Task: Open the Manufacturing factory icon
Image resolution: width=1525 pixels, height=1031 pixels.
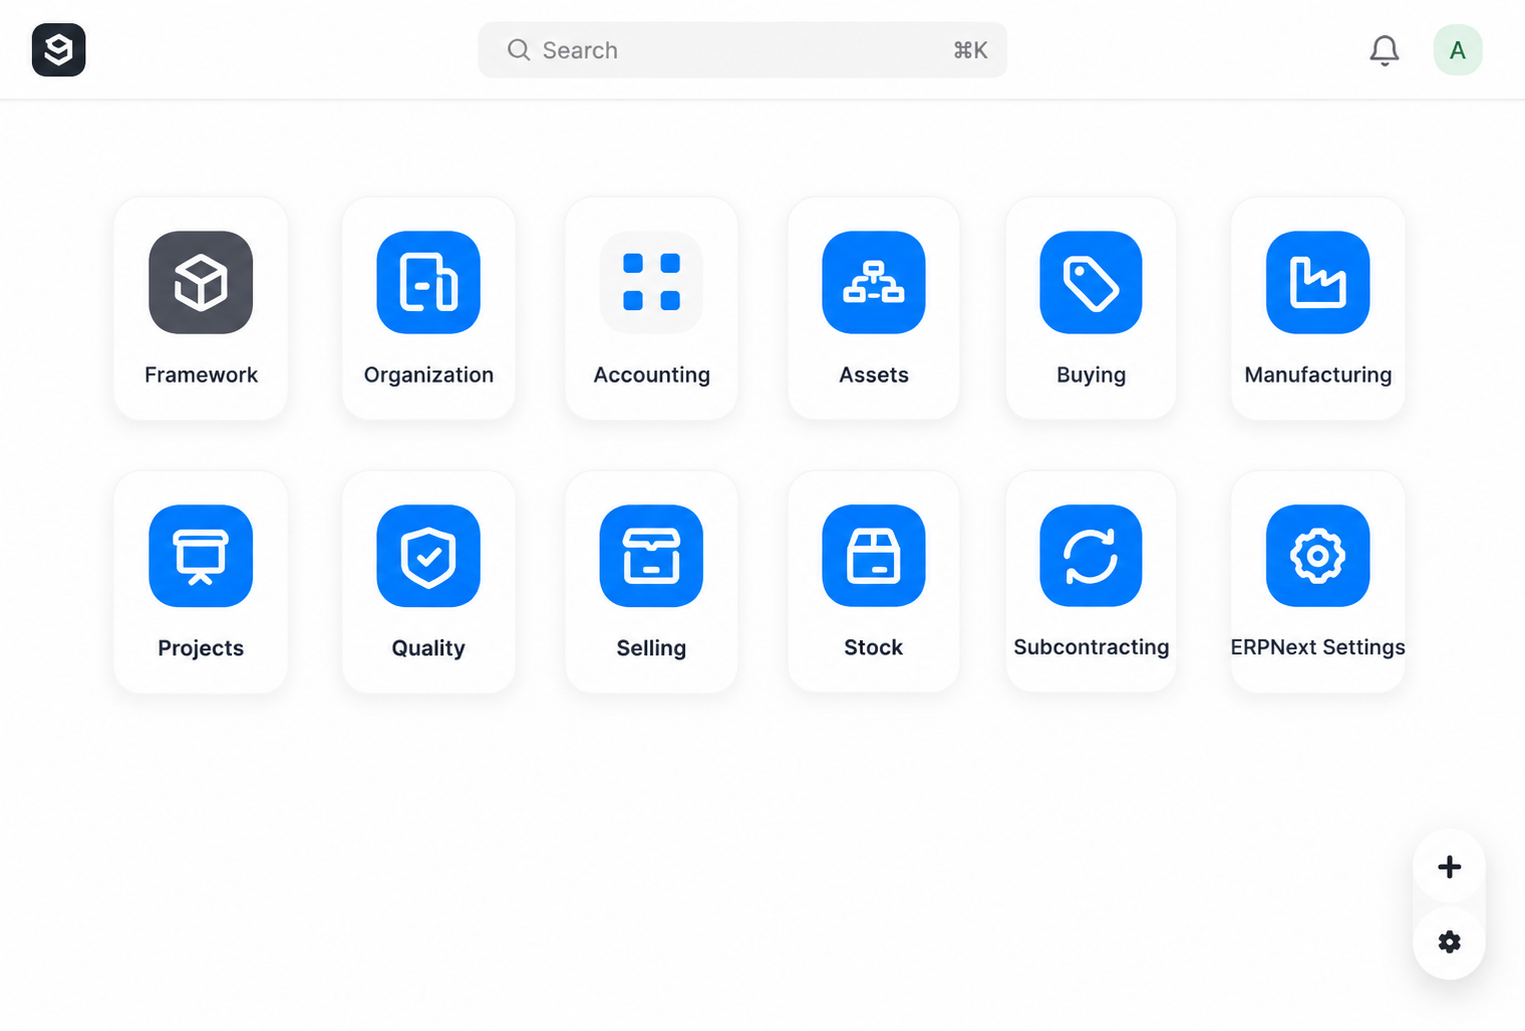Action: [1318, 282]
